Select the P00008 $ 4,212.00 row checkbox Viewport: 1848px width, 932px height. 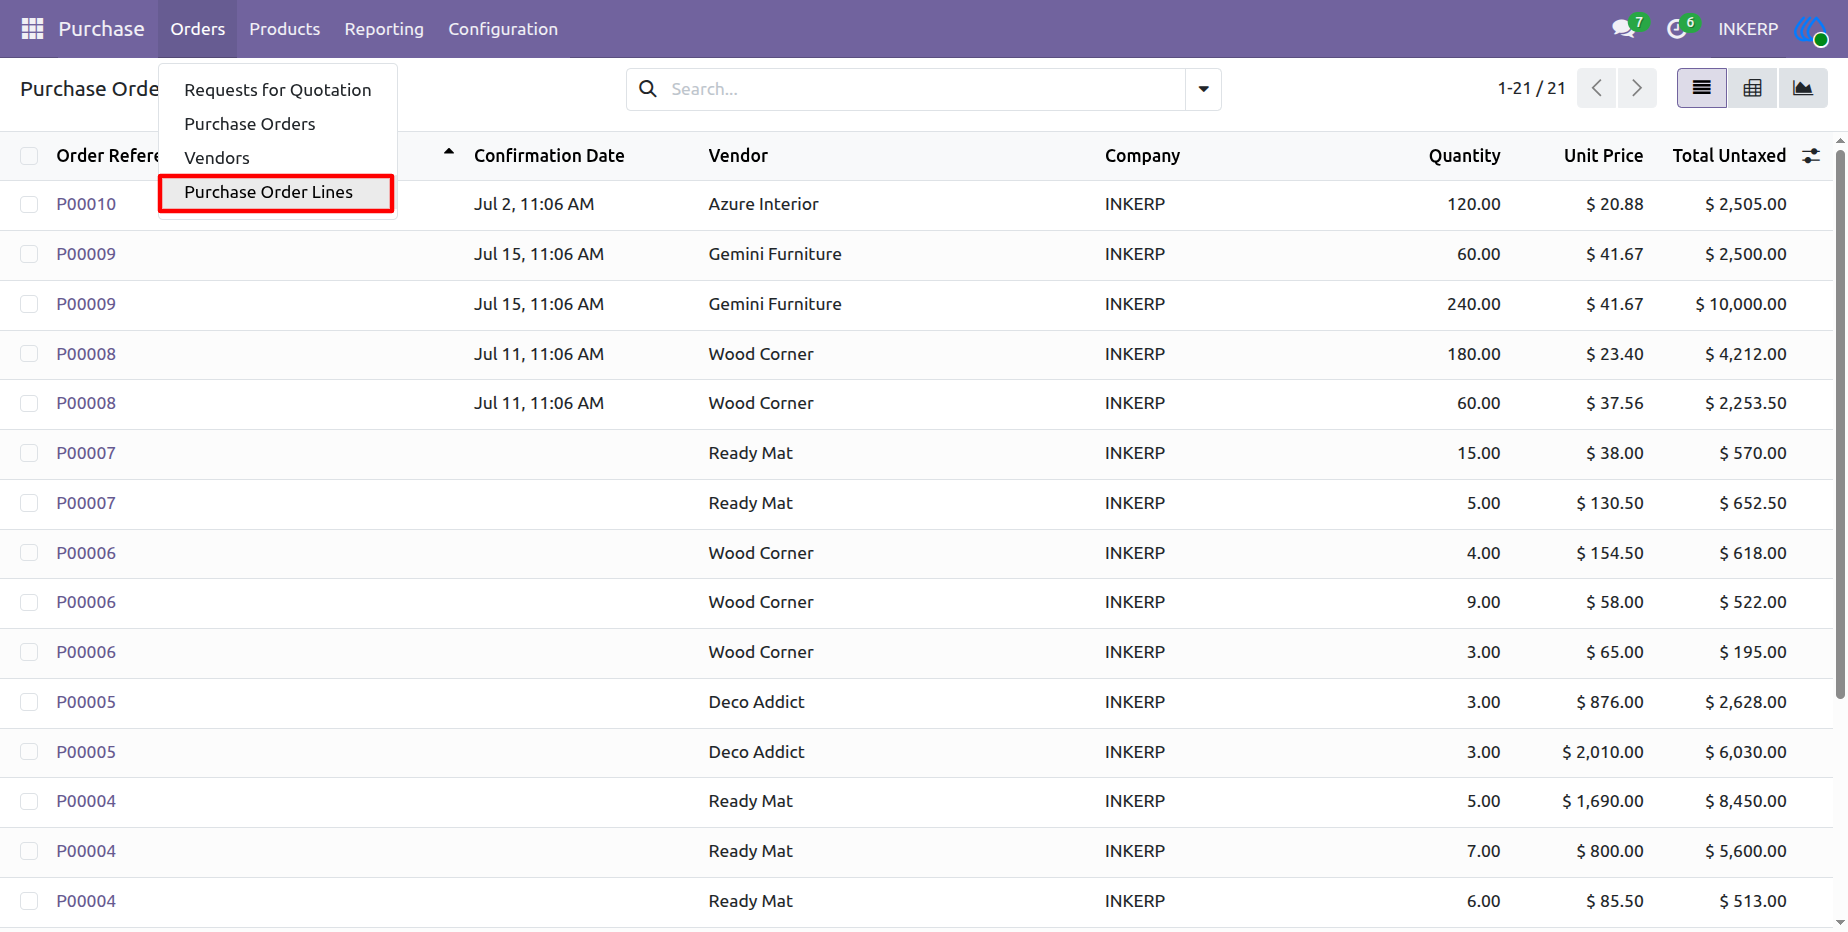[x=29, y=354]
